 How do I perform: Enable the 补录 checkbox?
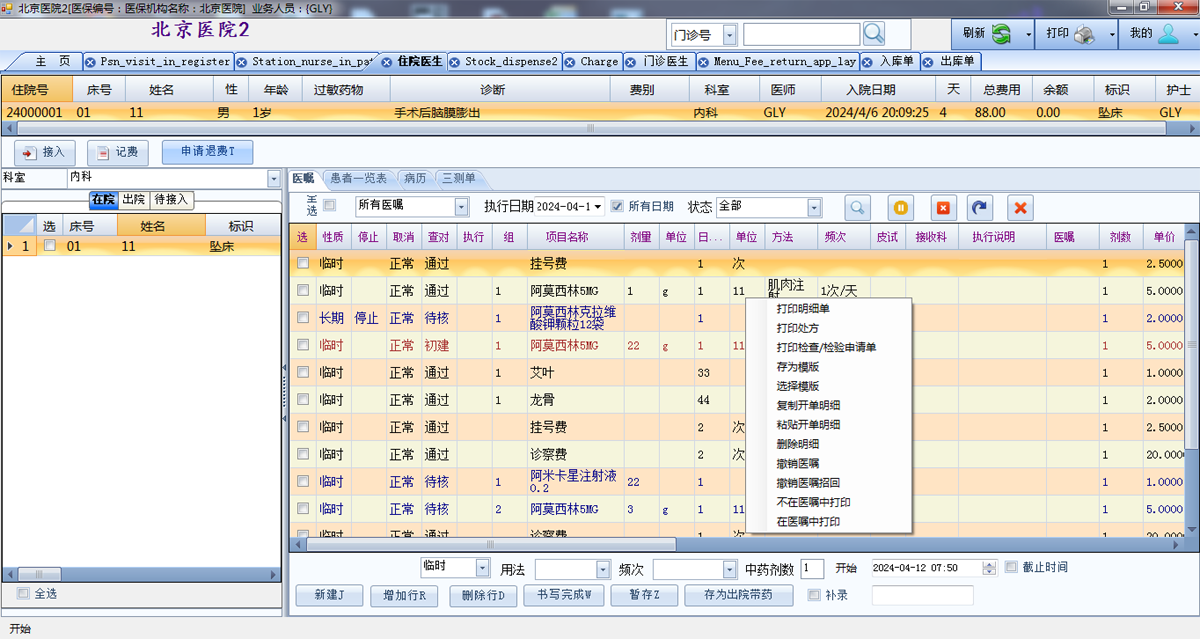pos(814,595)
